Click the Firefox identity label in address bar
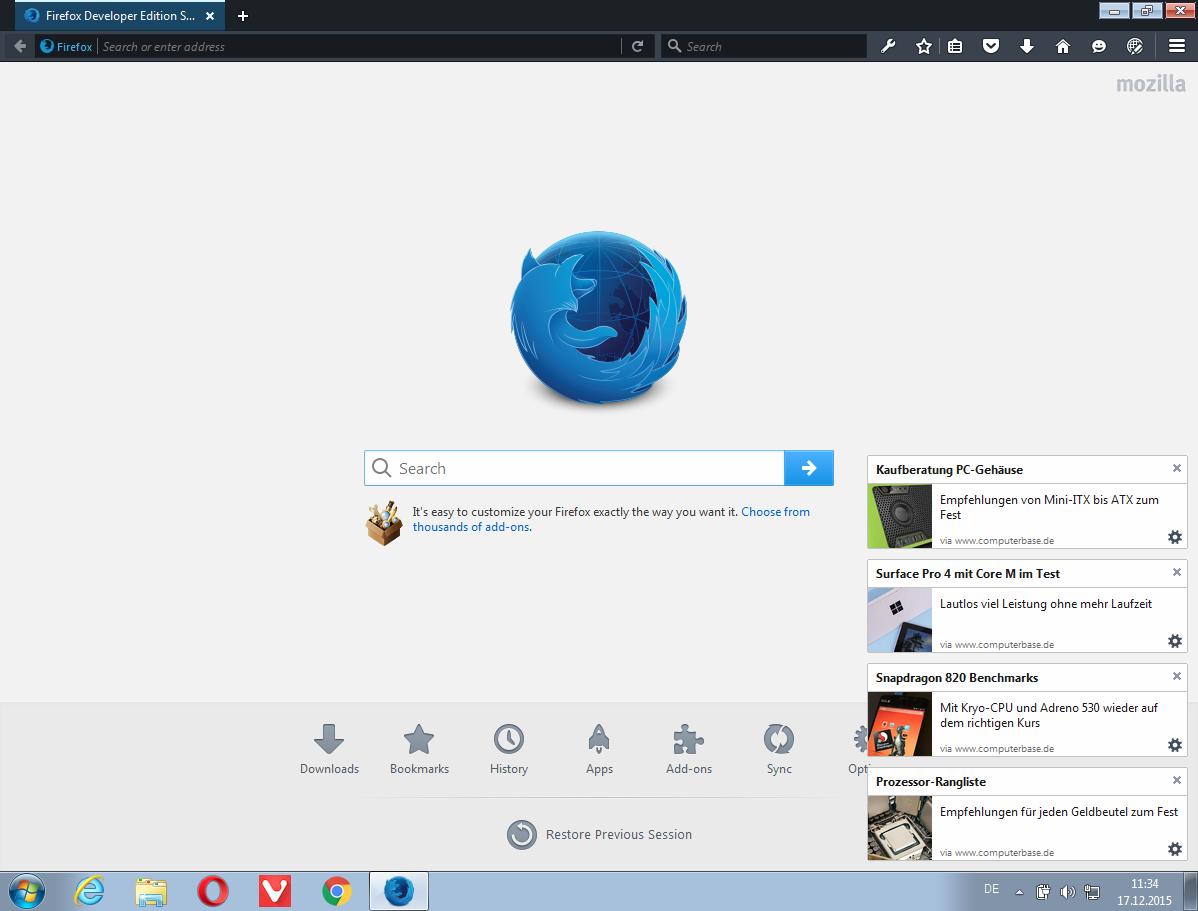1198x911 pixels. click(66, 47)
